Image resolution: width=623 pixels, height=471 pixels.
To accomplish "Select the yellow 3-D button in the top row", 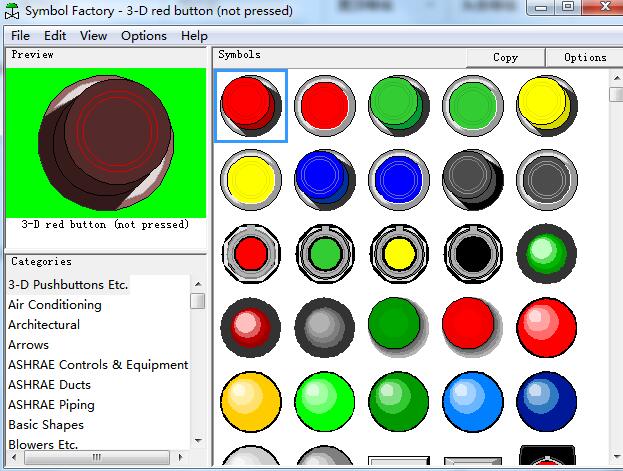I will click(546, 105).
